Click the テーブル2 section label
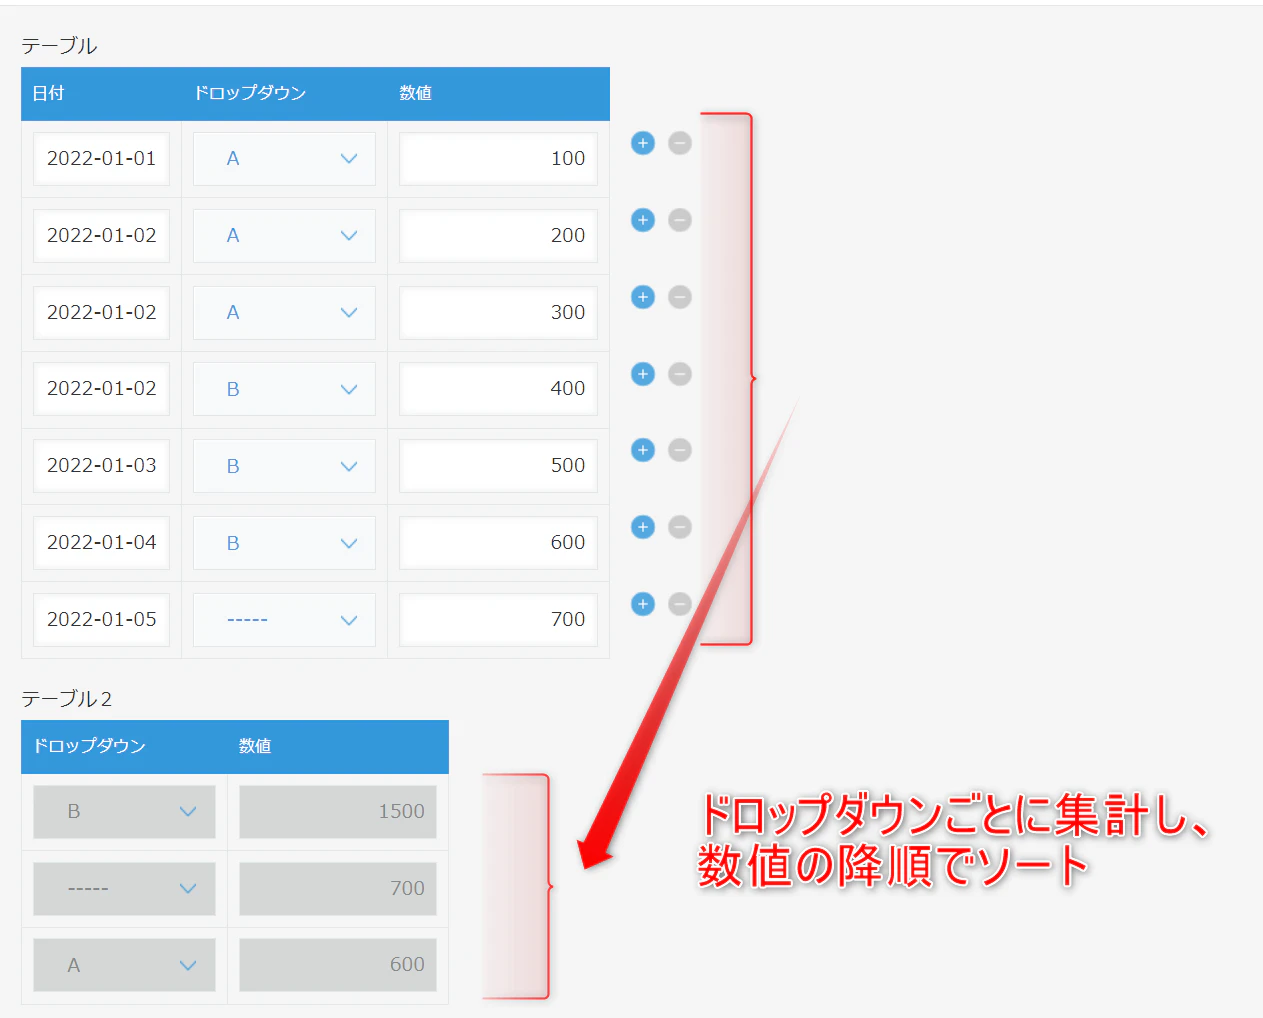Viewport: 1263px width, 1018px height. coord(66,699)
